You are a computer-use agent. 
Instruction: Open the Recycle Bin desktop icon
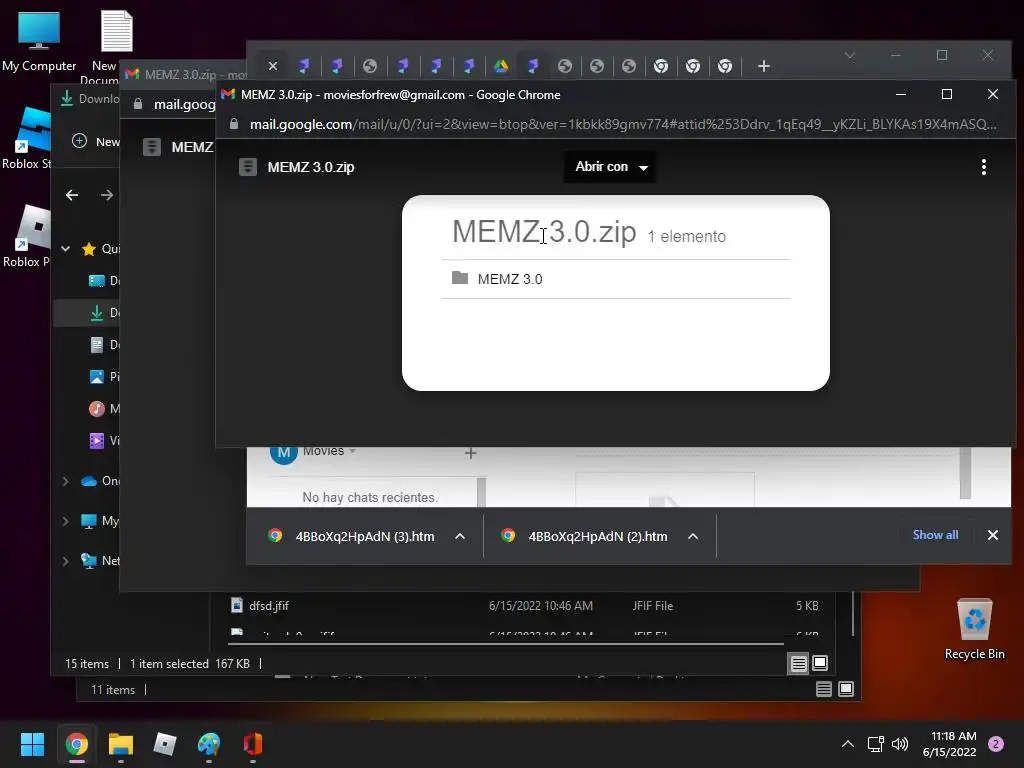point(974,630)
